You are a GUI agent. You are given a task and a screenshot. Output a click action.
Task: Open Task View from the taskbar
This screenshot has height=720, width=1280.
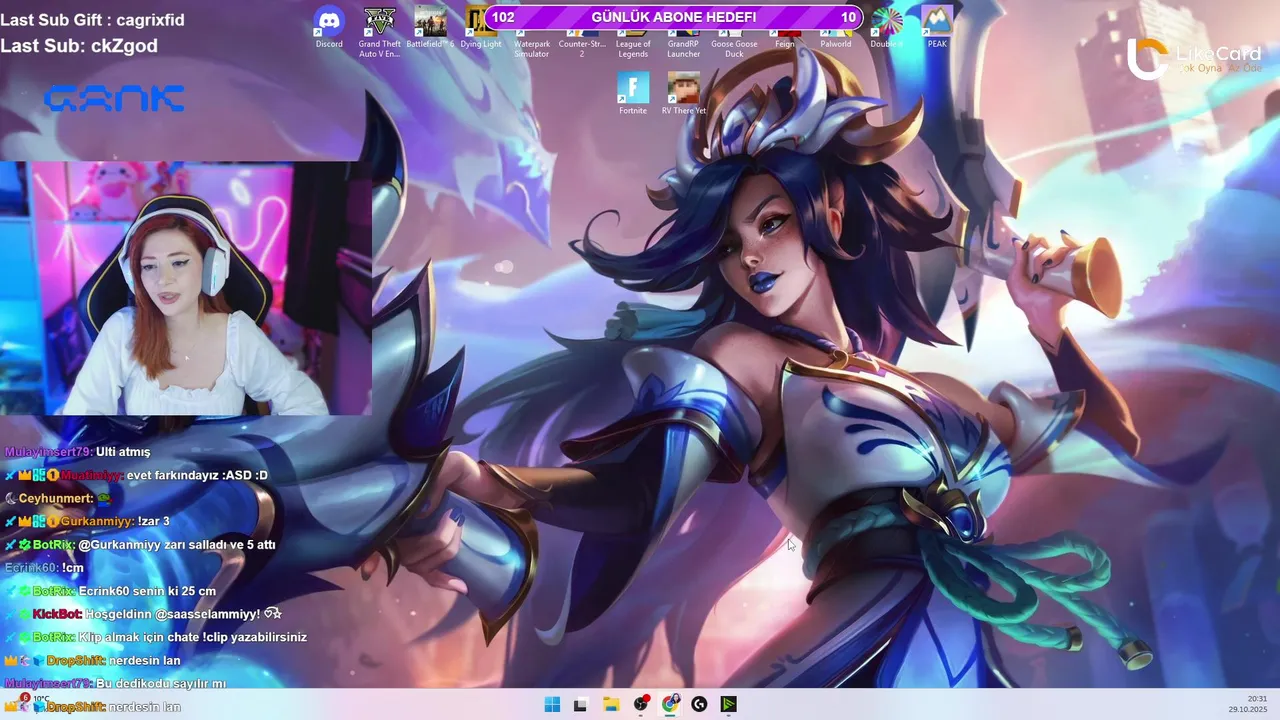coord(580,704)
